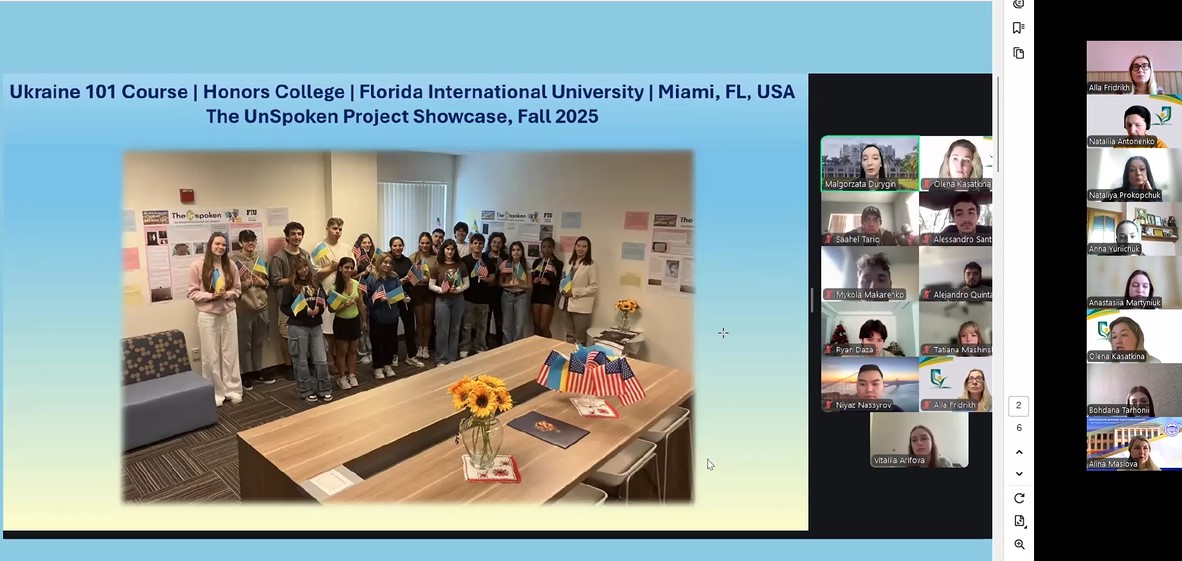1182x561 pixels.
Task: Open the page display options icon
Action: (1019, 521)
